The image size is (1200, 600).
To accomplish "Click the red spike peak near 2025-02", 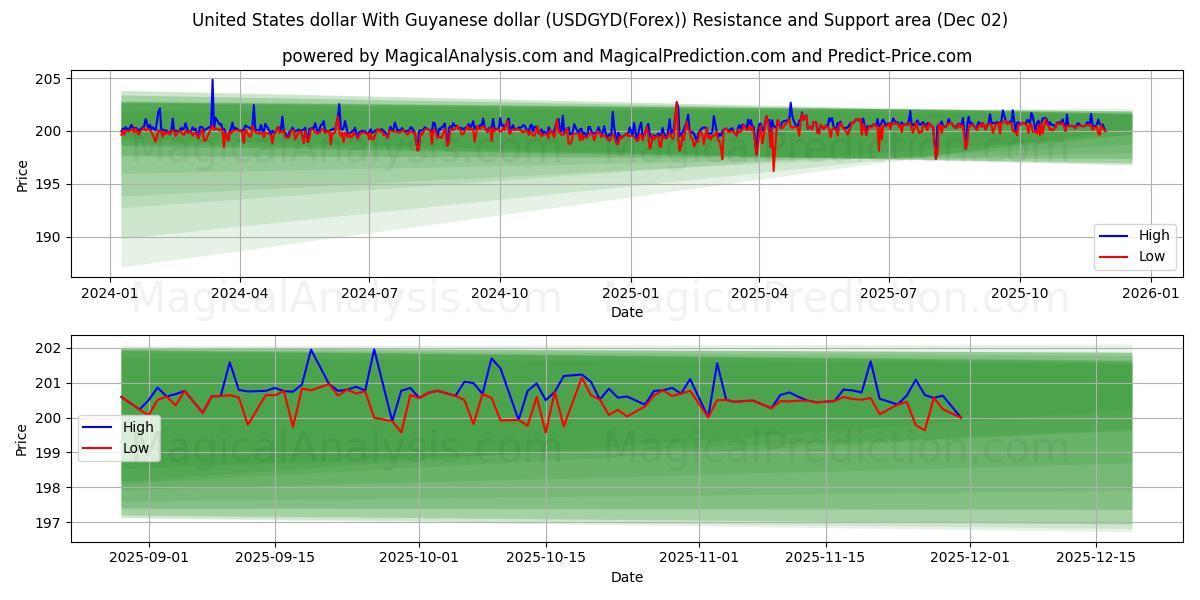I will (676, 103).
